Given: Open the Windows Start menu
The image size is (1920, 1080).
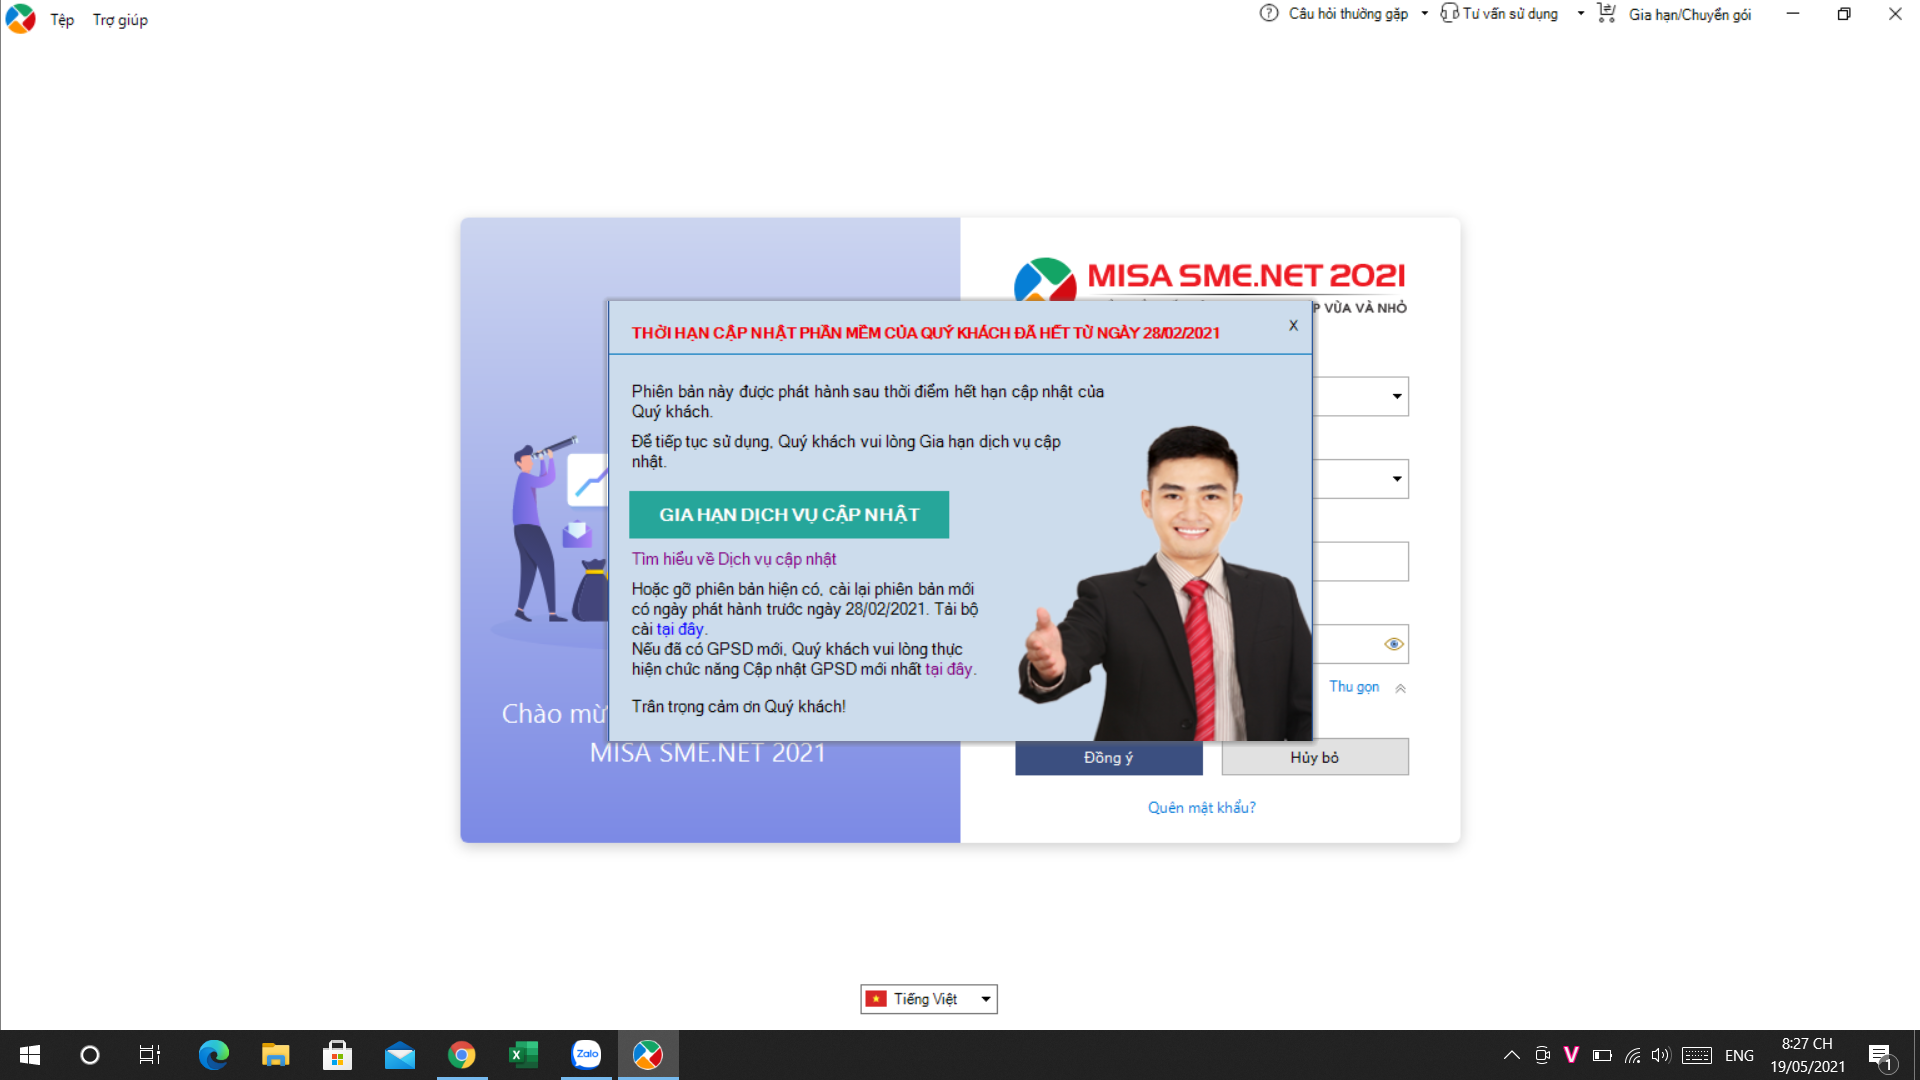Looking at the screenshot, I should click(30, 1055).
